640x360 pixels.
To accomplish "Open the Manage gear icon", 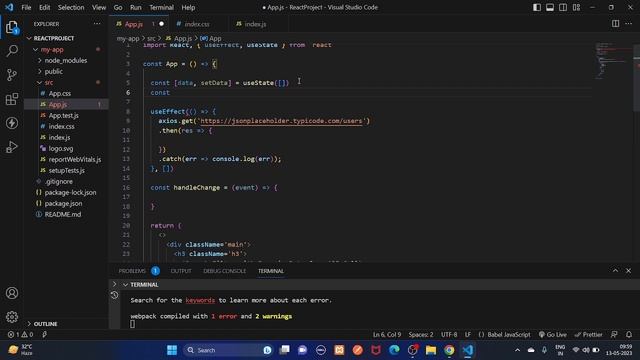I will point(12,317).
